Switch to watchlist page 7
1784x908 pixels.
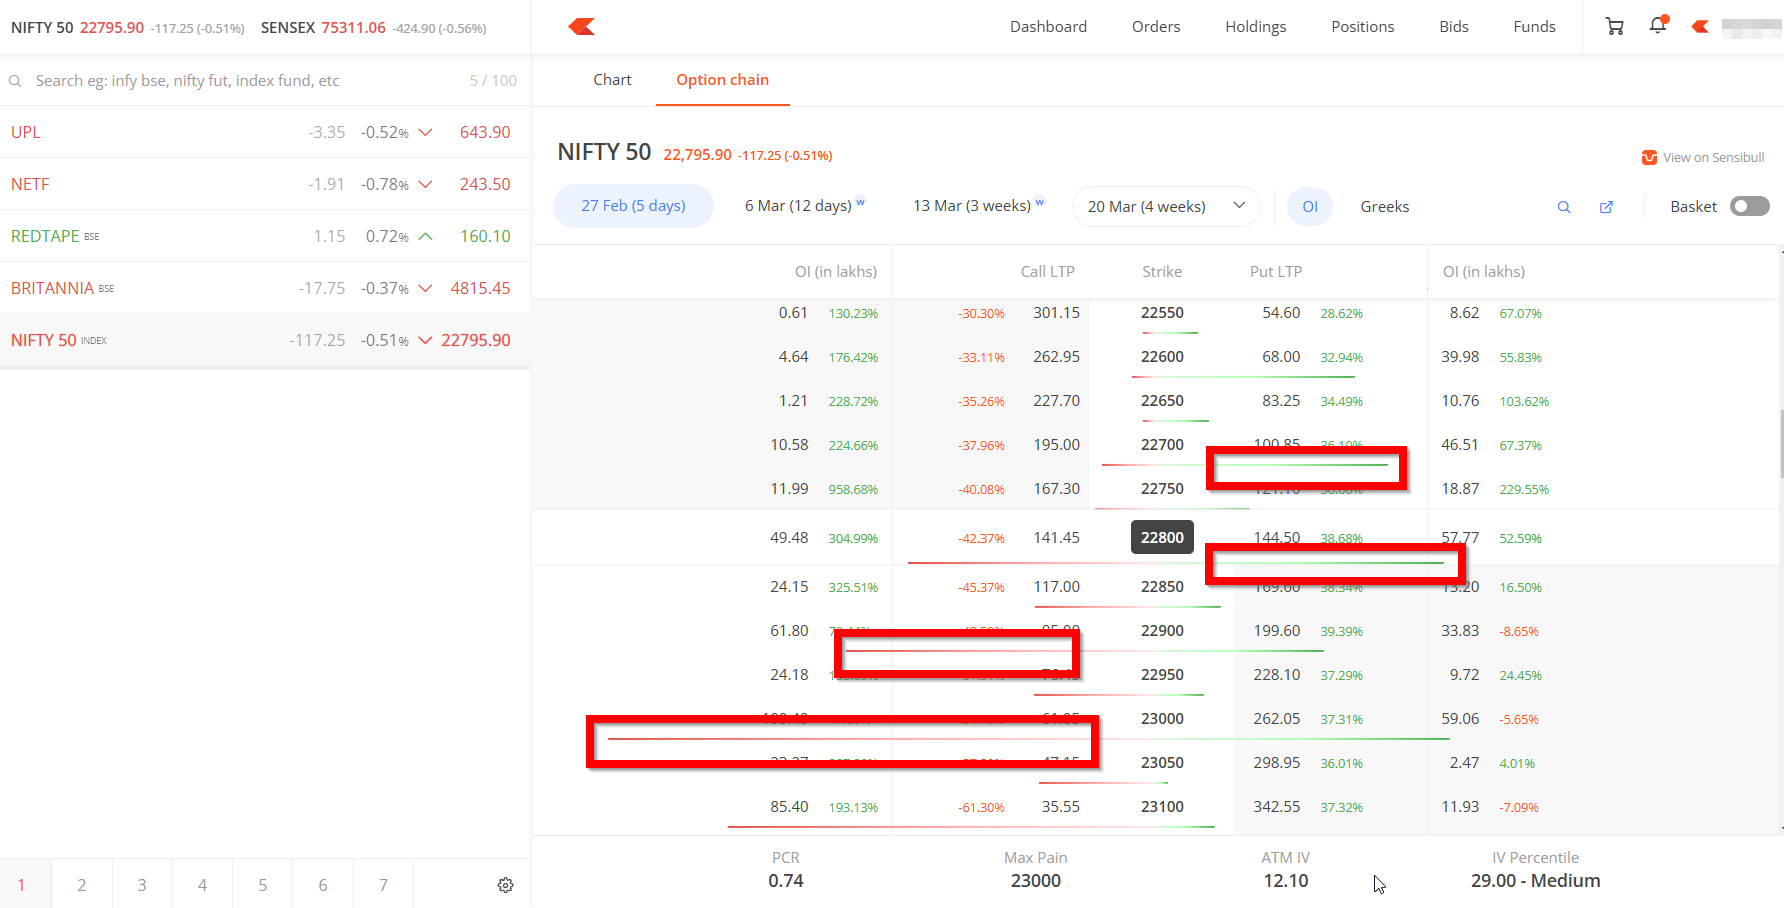pyautogui.click(x=383, y=885)
